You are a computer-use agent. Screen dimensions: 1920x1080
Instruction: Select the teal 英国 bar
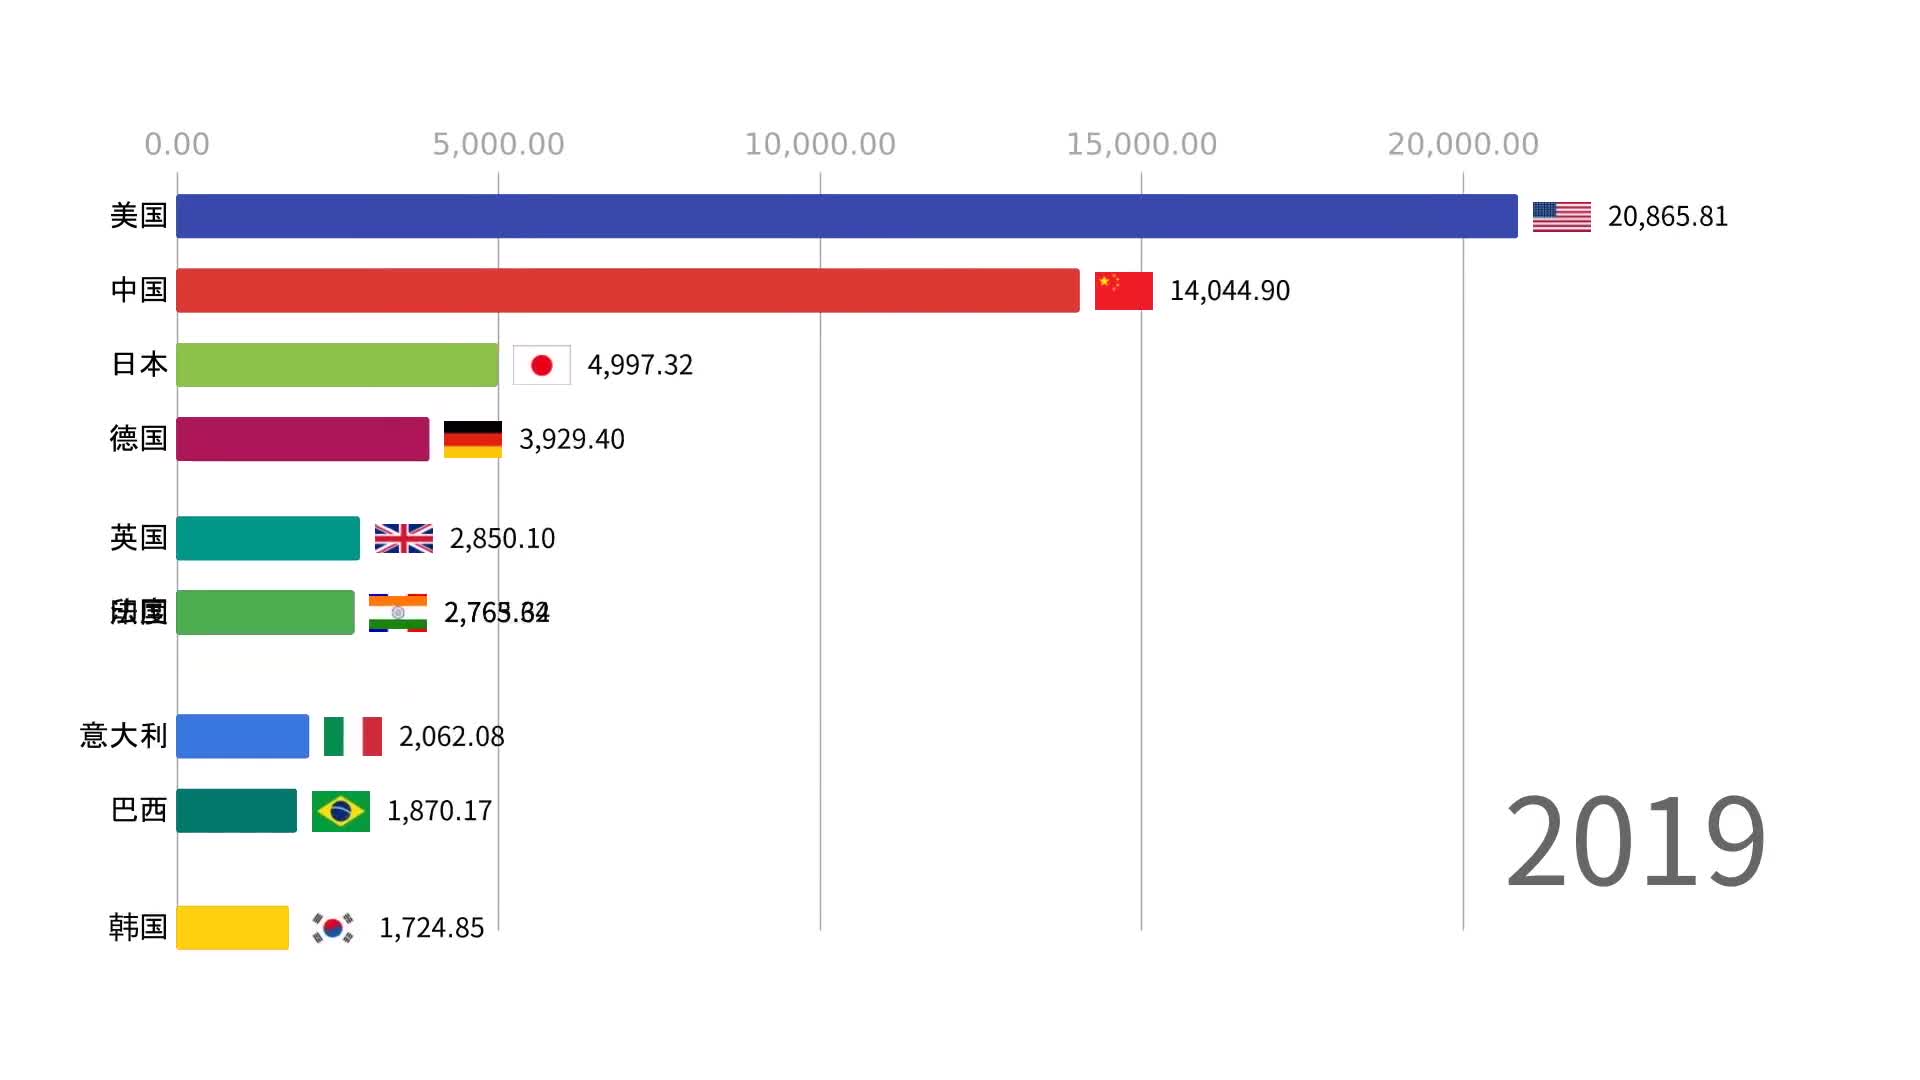point(268,538)
